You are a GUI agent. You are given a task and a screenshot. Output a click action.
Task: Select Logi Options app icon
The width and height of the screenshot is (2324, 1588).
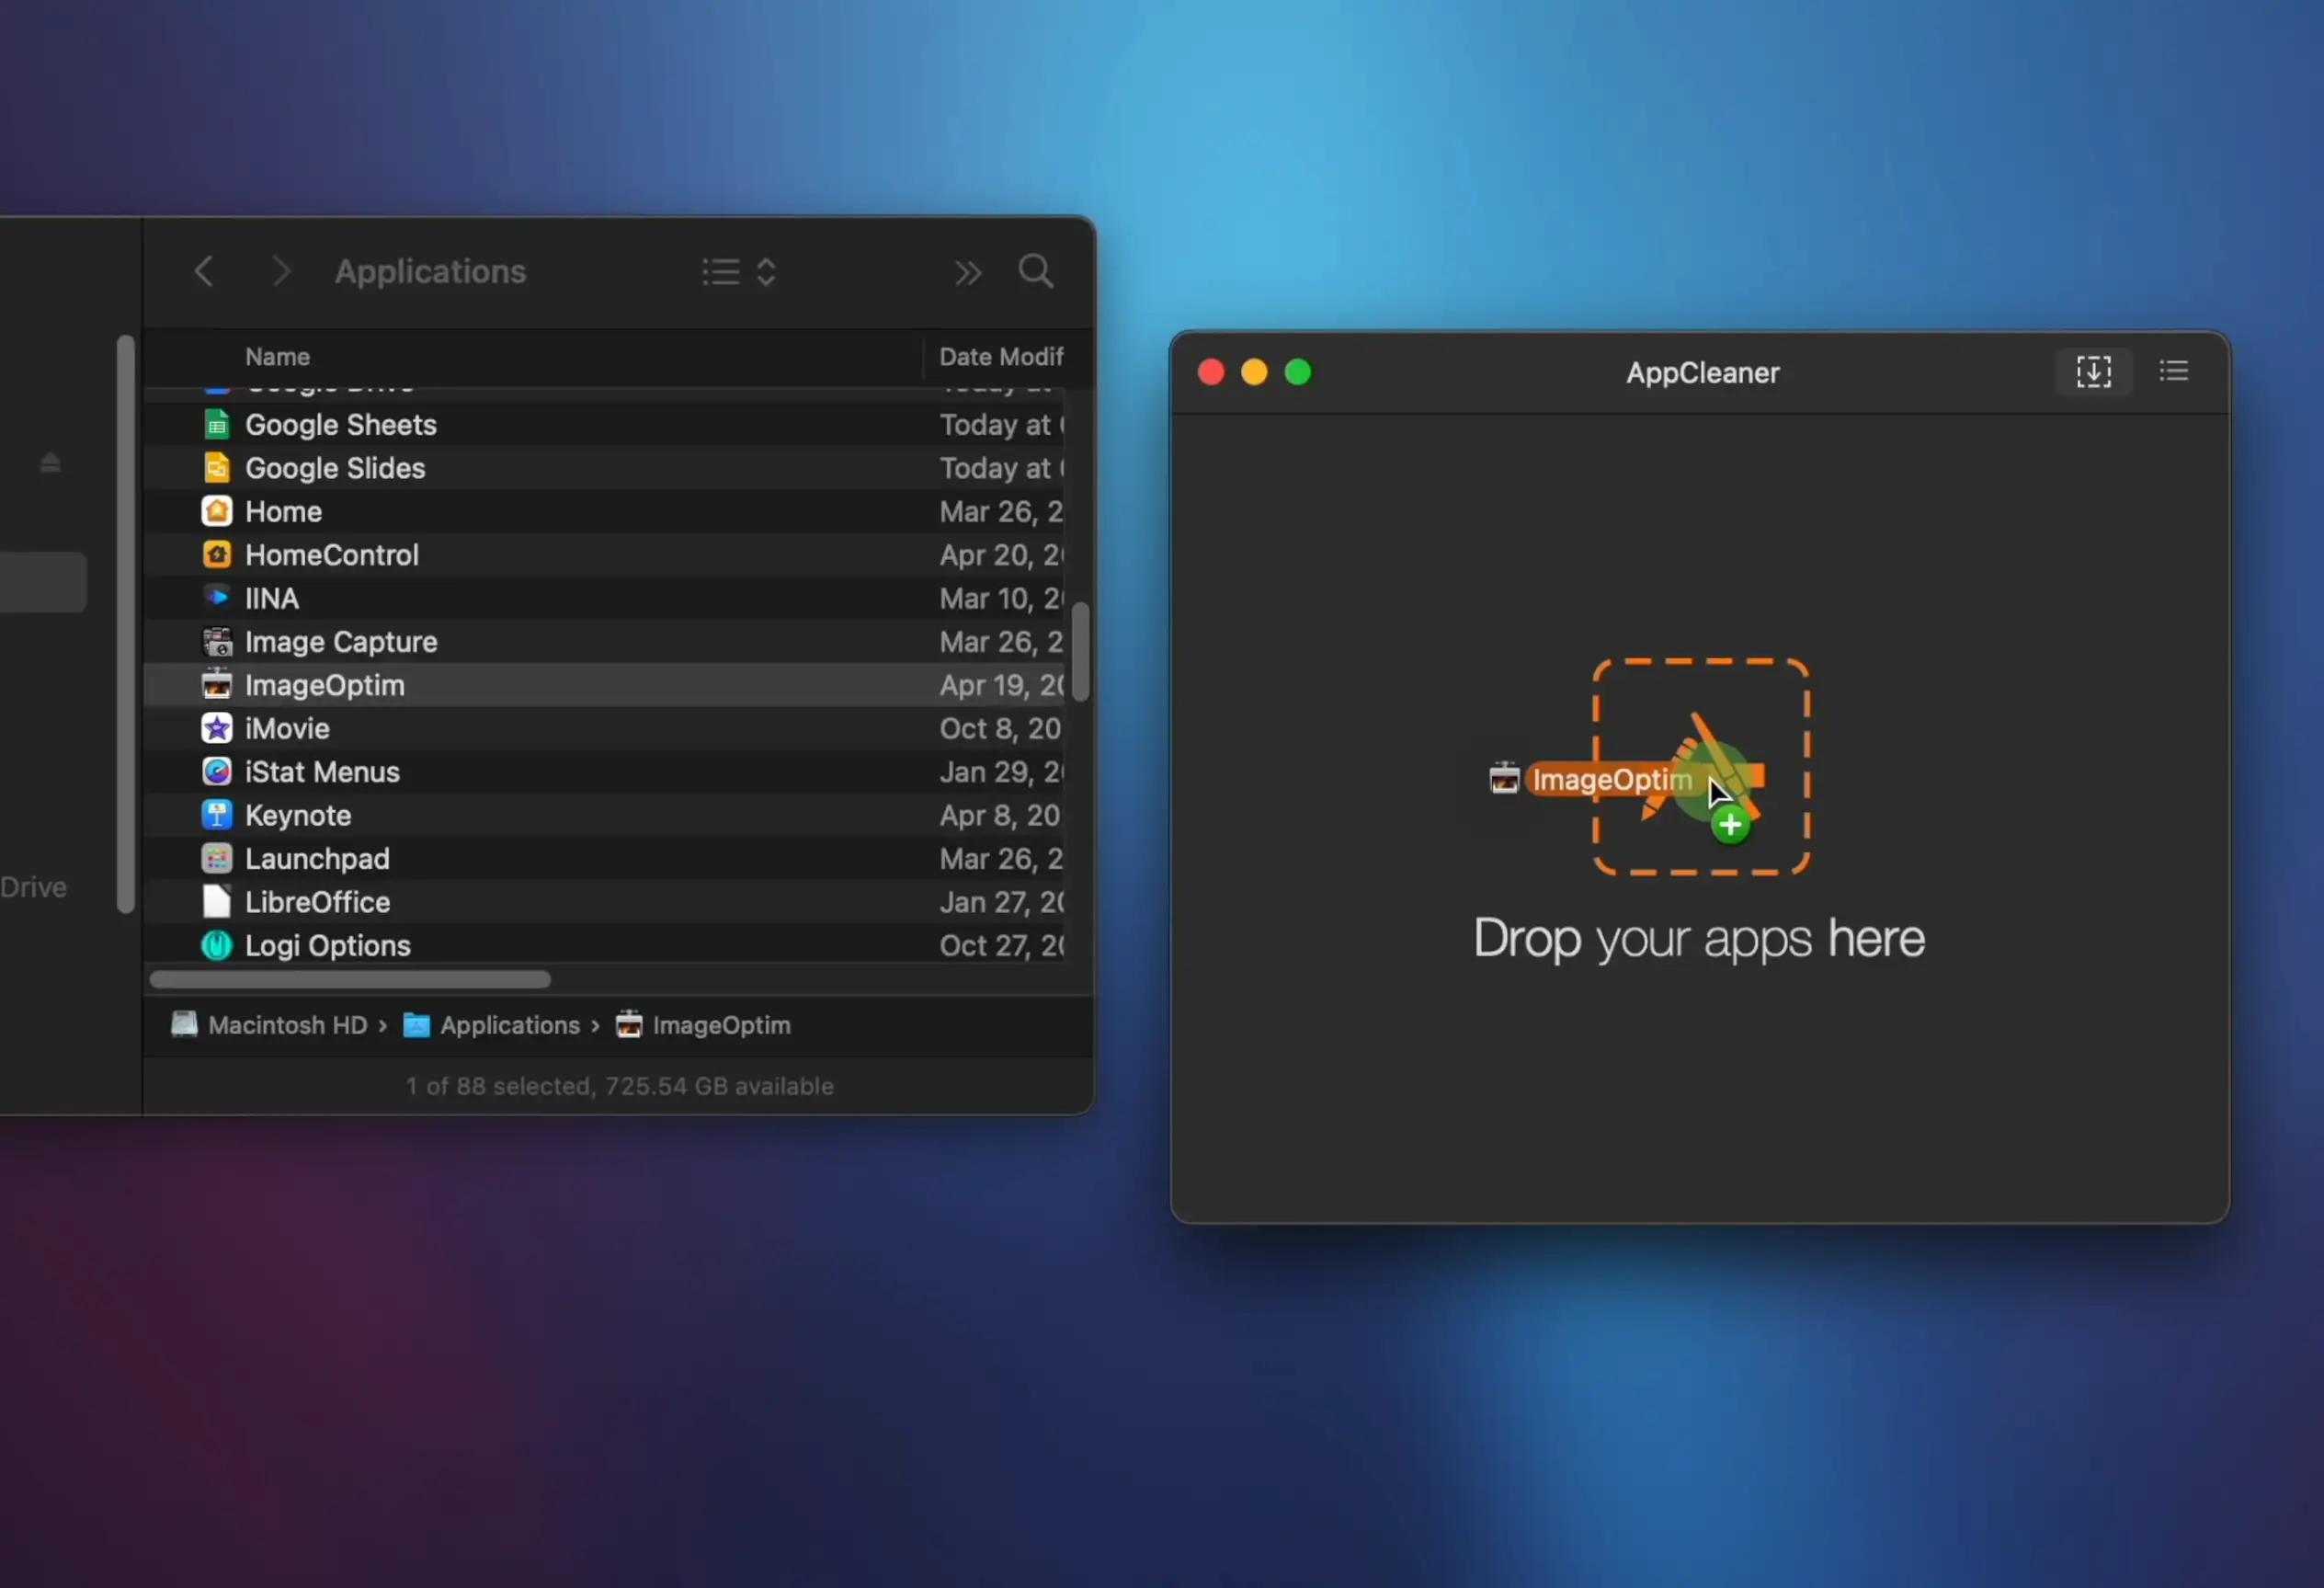pyautogui.click(x=217, y=946)
